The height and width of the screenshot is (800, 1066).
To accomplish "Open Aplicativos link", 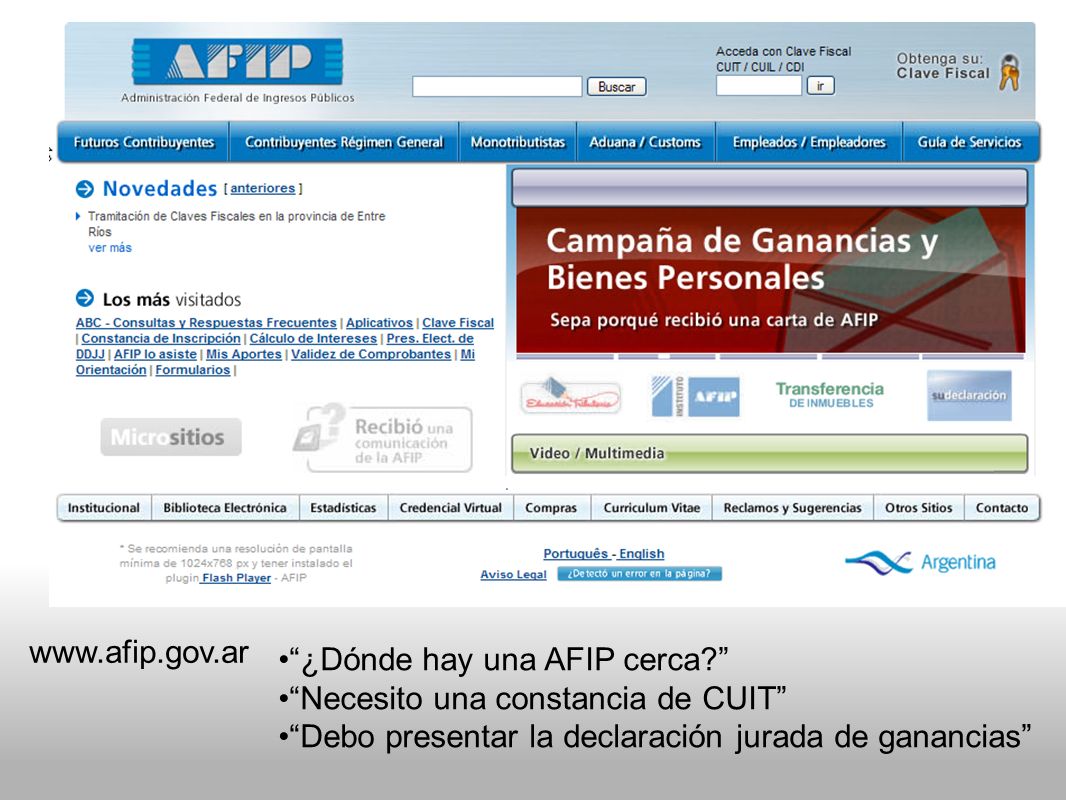I will pyautogui.click(x=379, y=323).
